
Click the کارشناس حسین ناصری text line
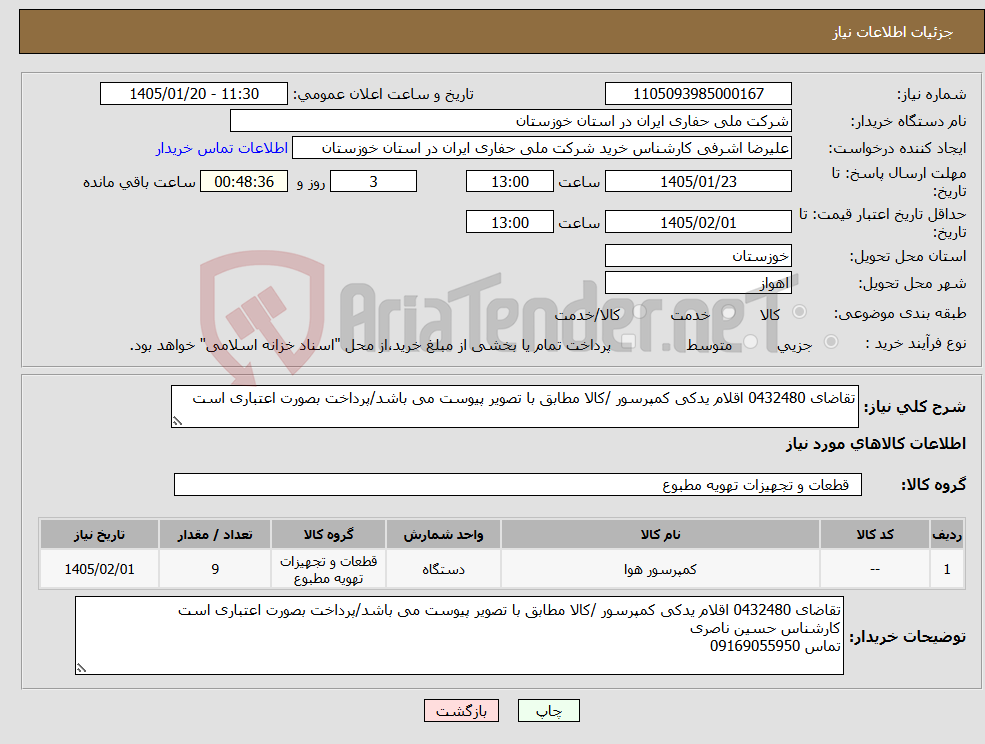pos(765,628)
